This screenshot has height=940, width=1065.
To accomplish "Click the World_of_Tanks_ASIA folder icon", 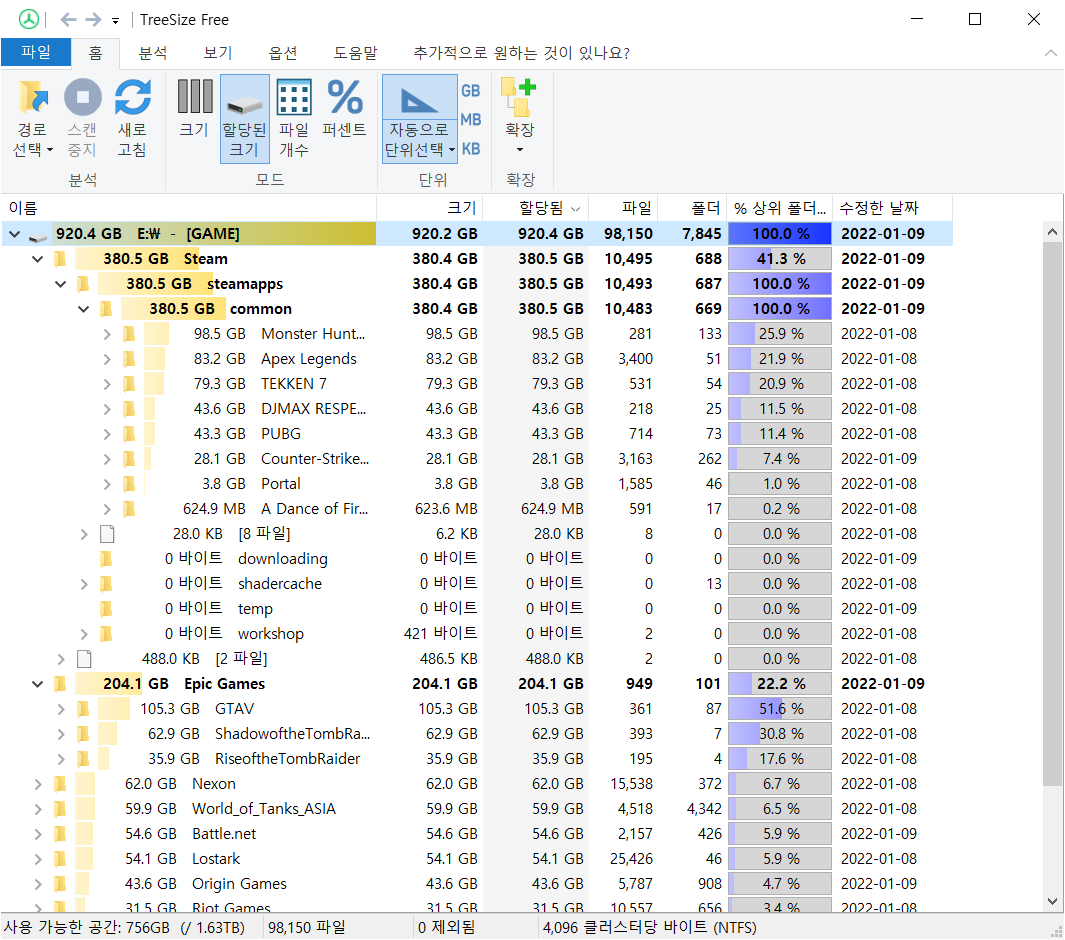I will (60, 809).
